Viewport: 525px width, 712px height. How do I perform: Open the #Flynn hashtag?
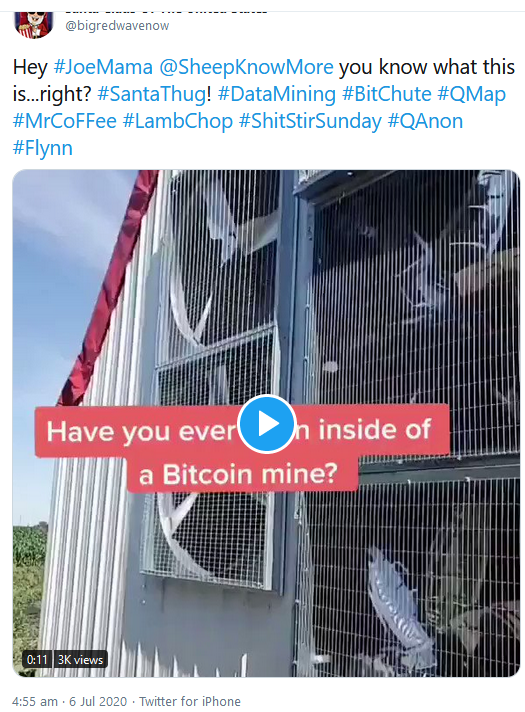(43, 148)
